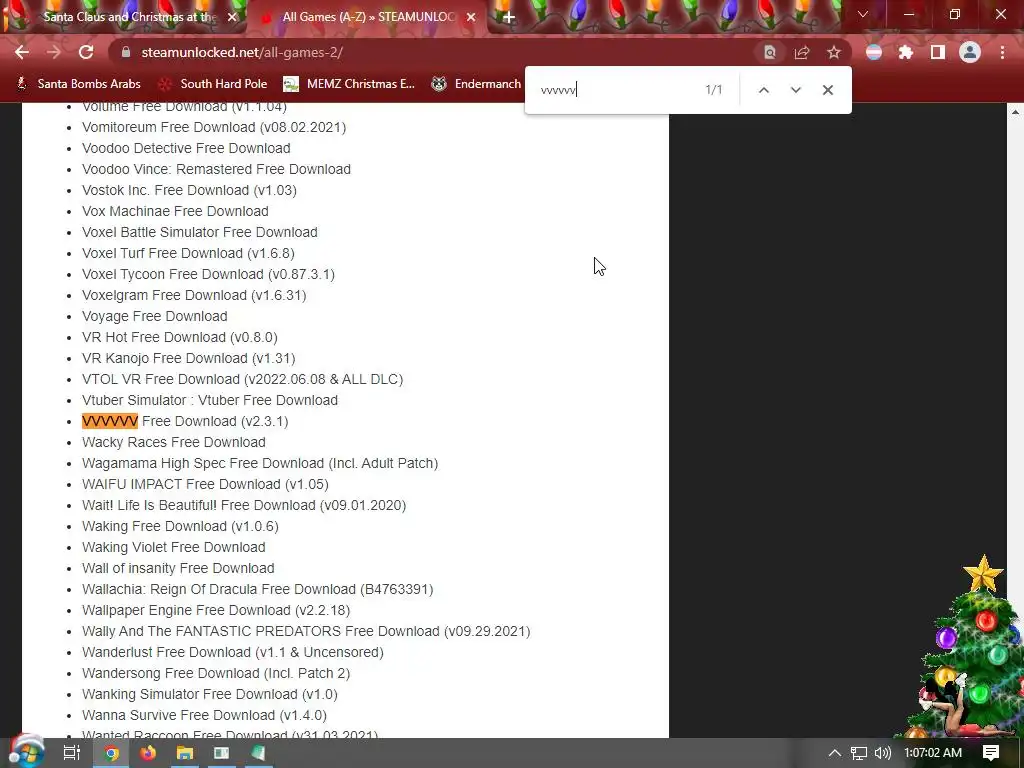The height and width of the screenshot is (768, 1024).
Task: Open Wall of insanity link
Action: tap(178, 568)
